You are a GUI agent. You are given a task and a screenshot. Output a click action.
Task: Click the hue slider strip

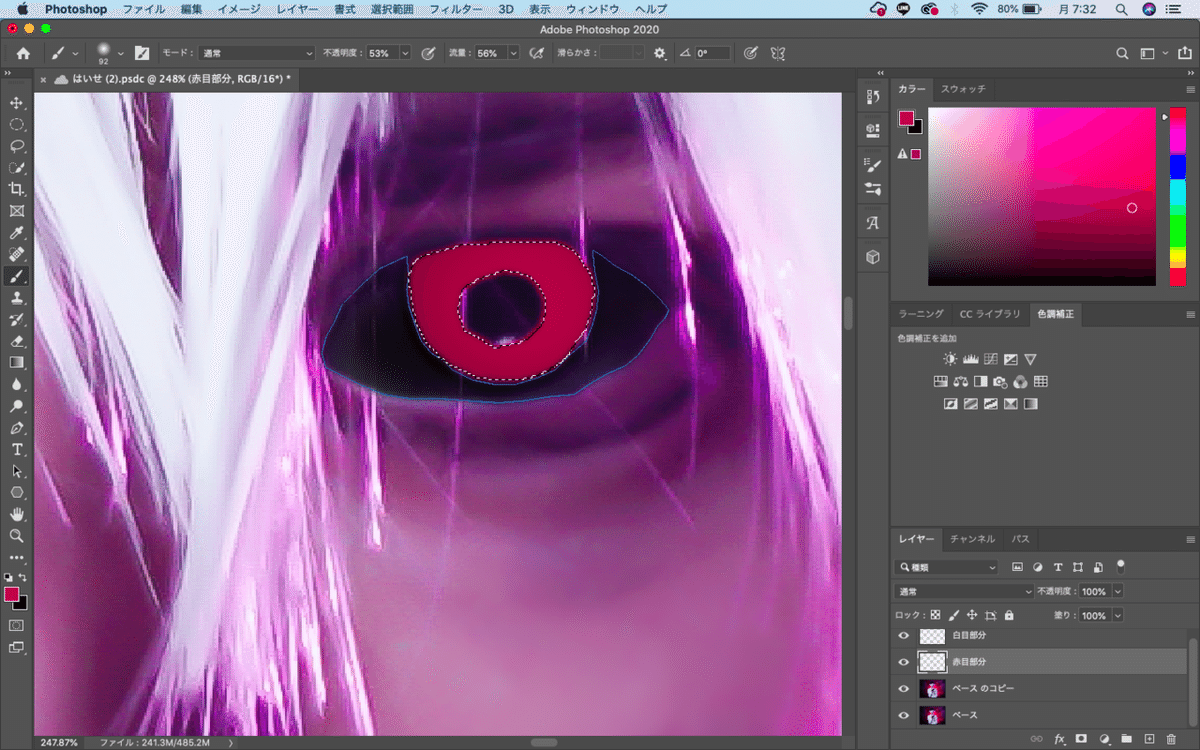point(1177,195)
